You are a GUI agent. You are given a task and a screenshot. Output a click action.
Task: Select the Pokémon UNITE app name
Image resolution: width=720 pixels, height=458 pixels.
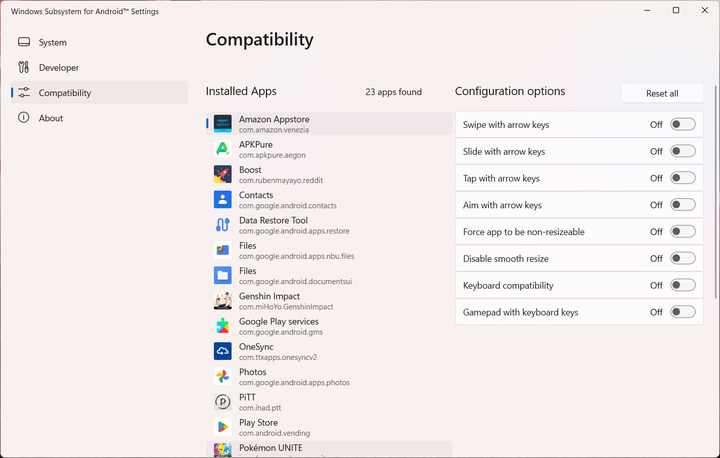click(x=270, y=448)
